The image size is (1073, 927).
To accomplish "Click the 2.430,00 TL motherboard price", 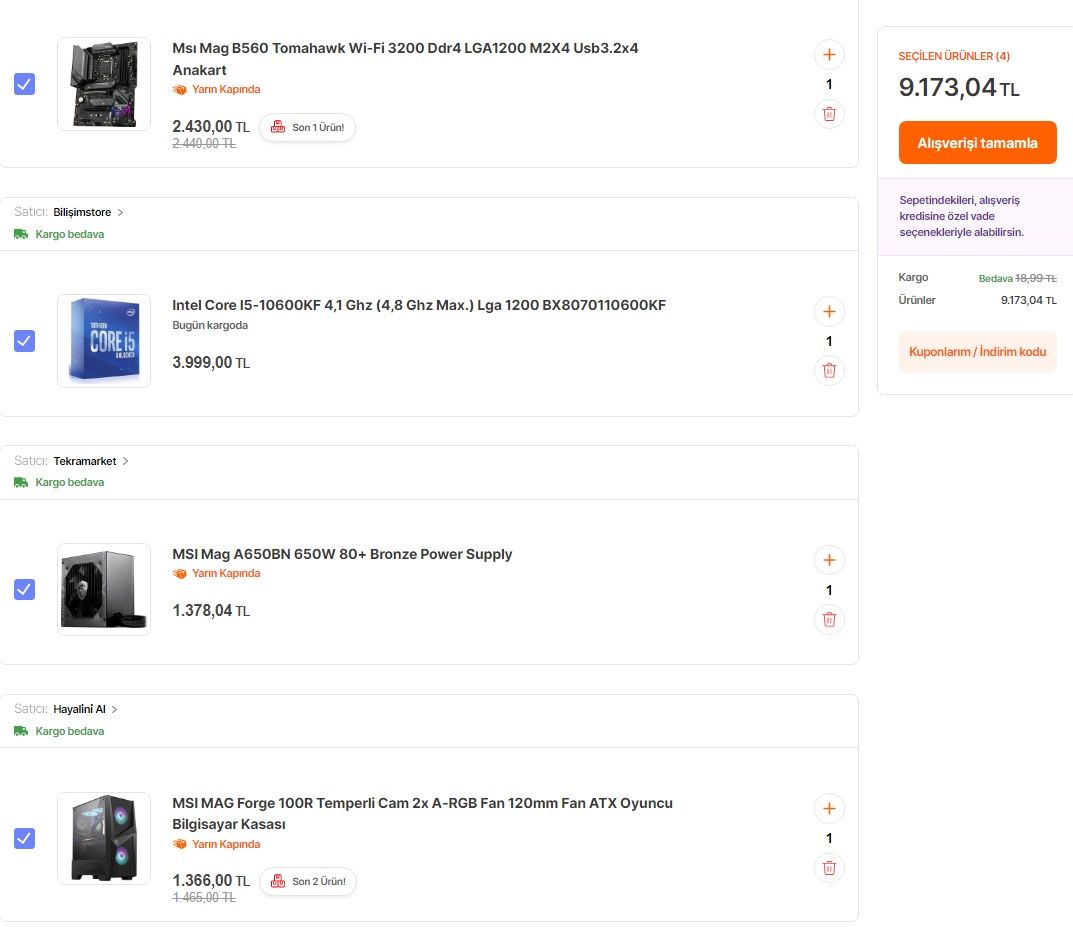I will (x=211, y=127).
